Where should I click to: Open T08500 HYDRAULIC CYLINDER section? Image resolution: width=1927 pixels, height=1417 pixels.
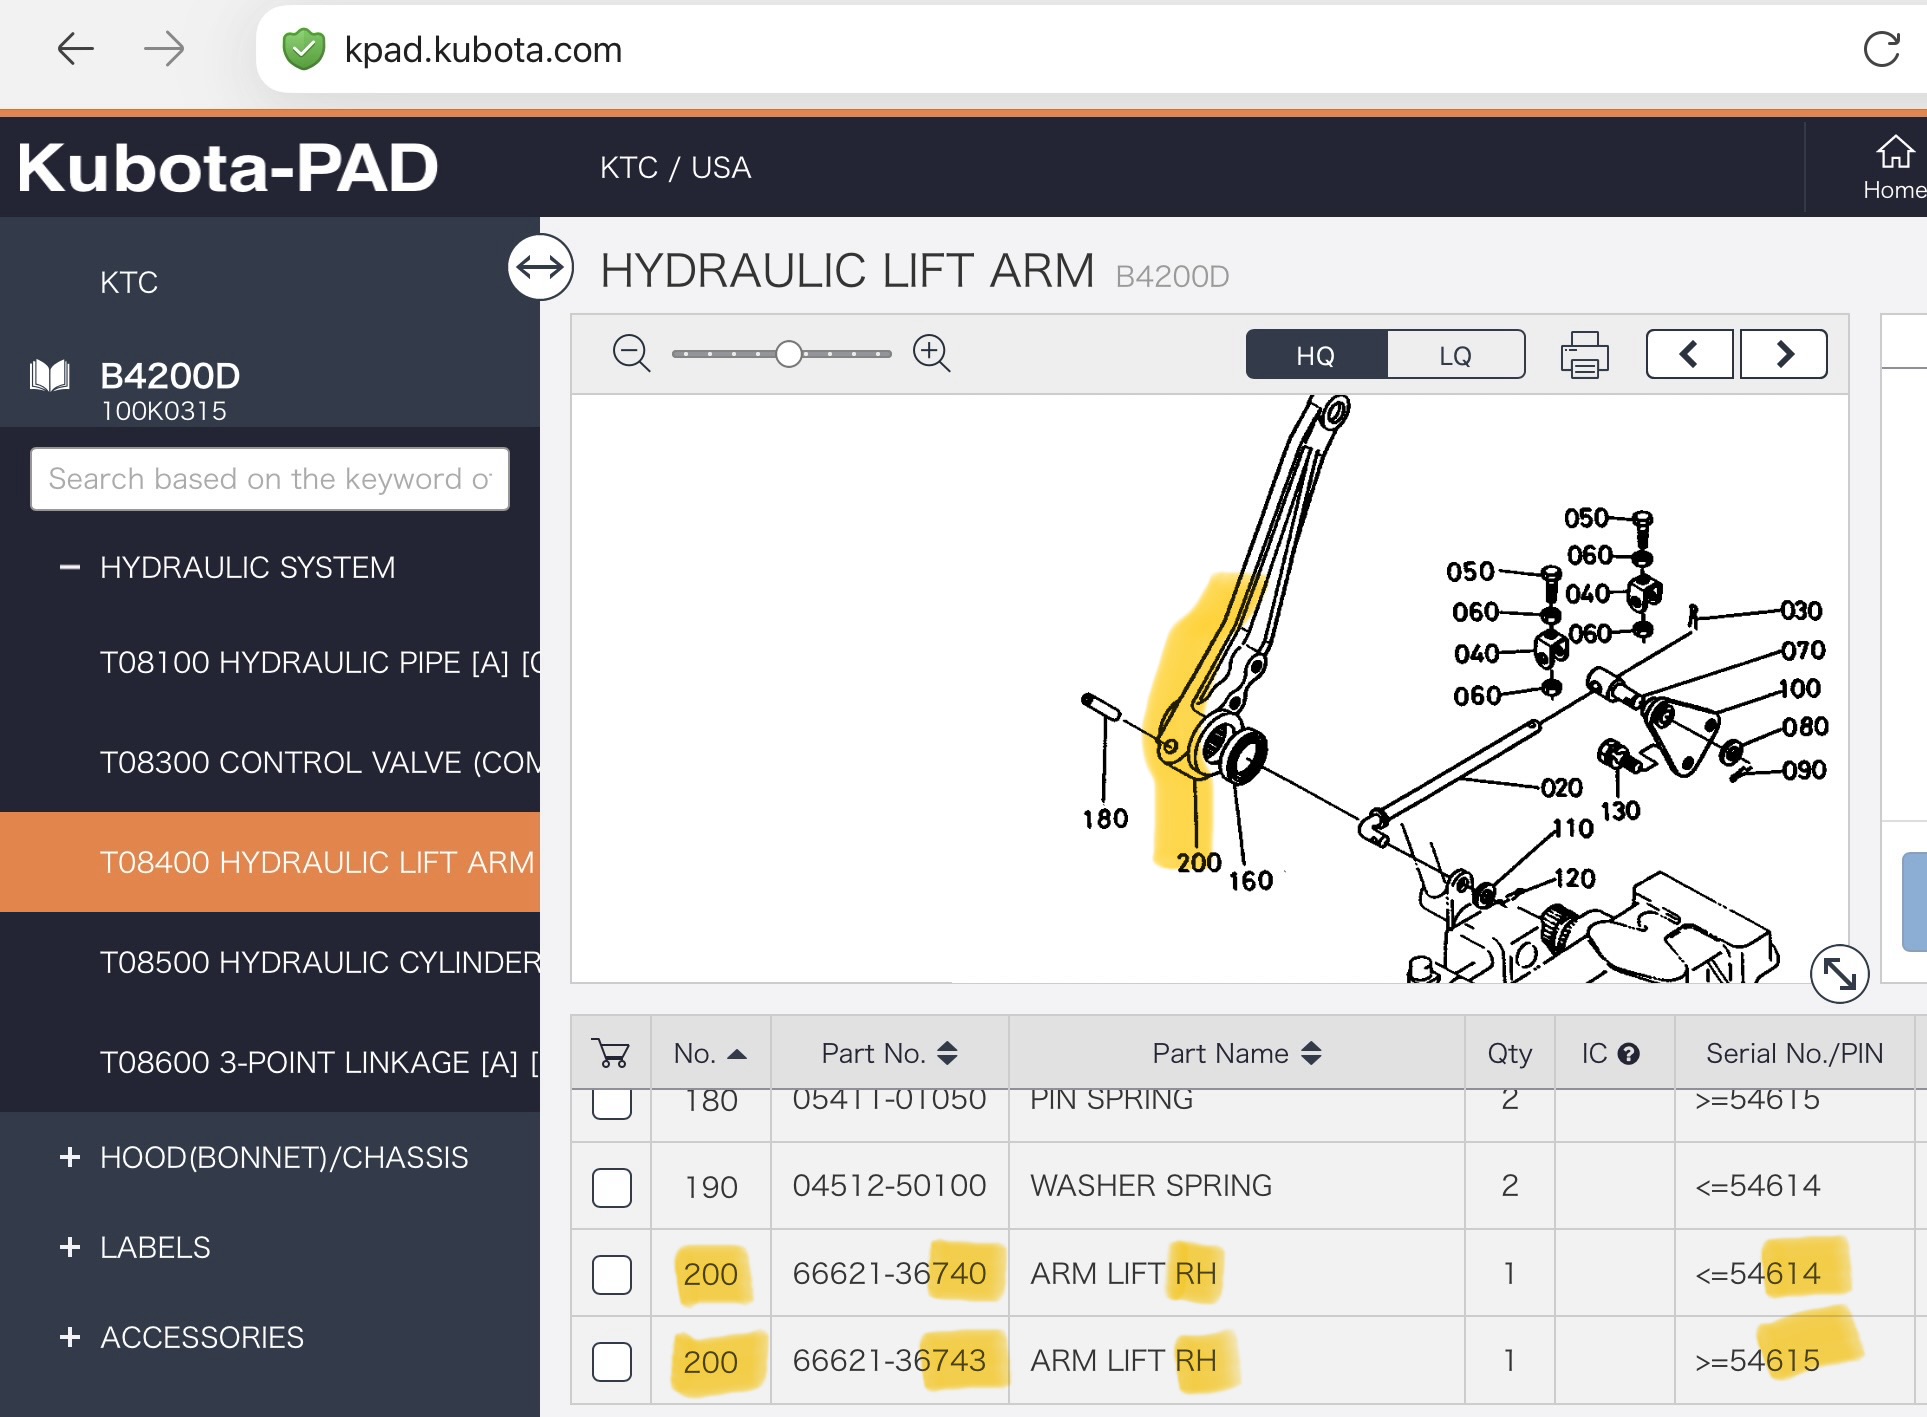(x=320, y=962)
